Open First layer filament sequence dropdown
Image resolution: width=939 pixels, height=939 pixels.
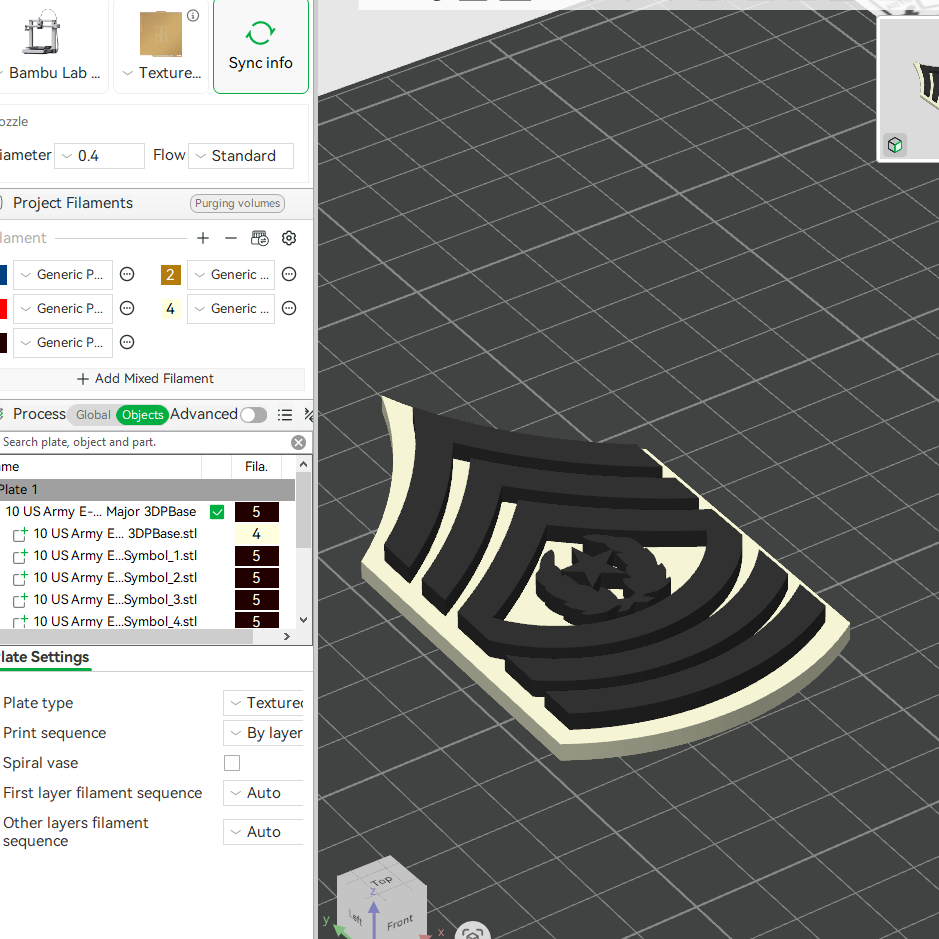pos(263,793)
